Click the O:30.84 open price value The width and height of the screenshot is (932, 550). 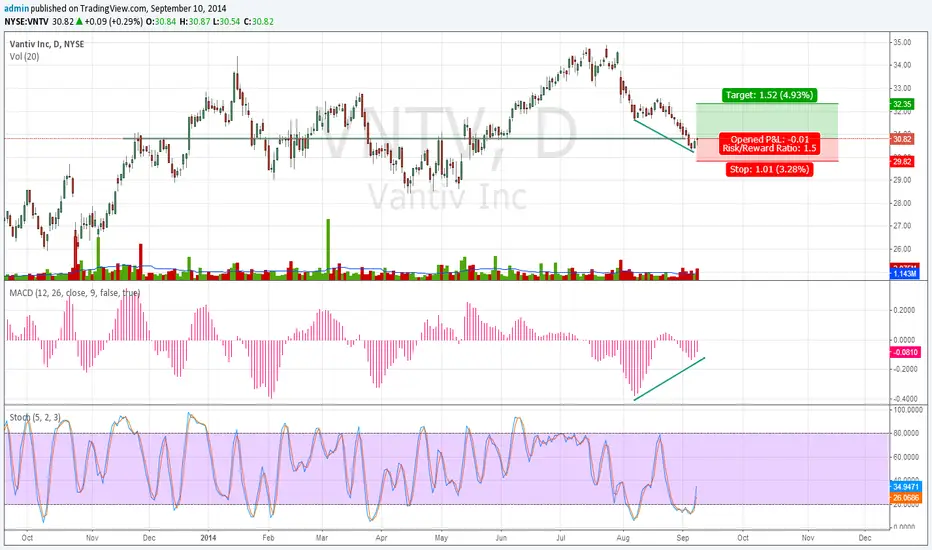(x=161, y=21)
